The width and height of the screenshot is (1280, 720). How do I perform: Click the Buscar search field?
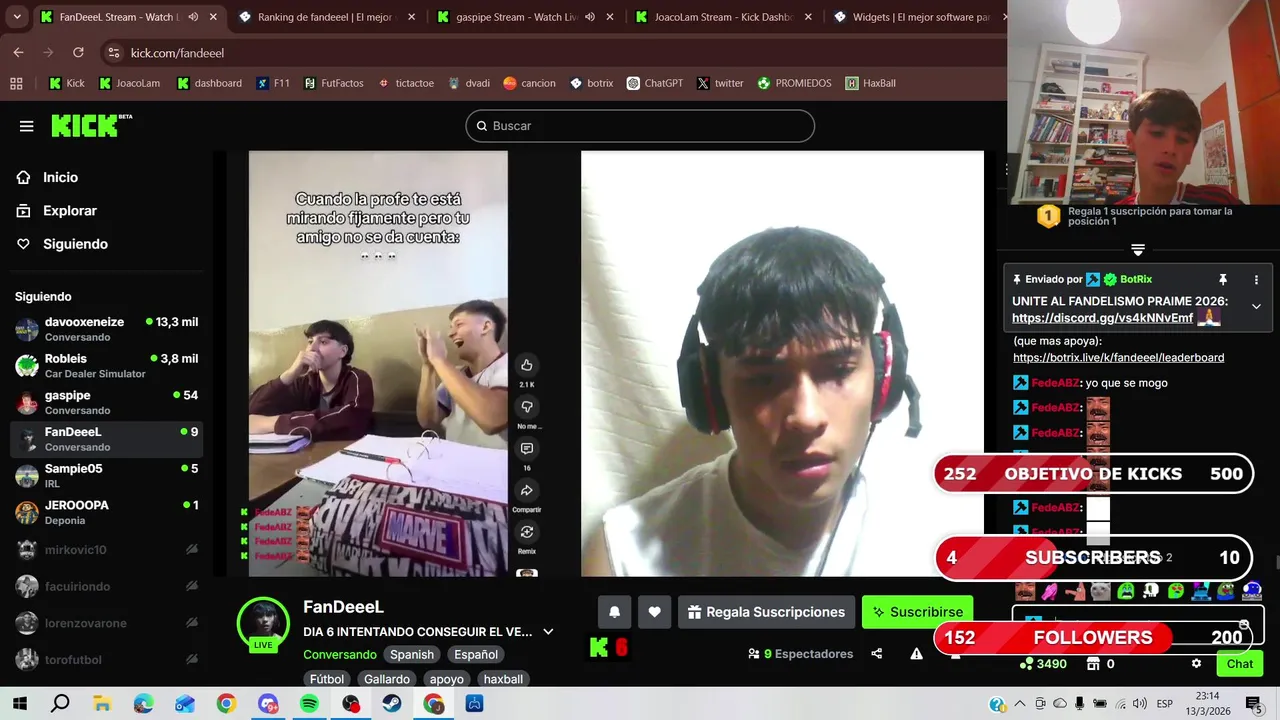pyautogui.click(x=640, y=126)
